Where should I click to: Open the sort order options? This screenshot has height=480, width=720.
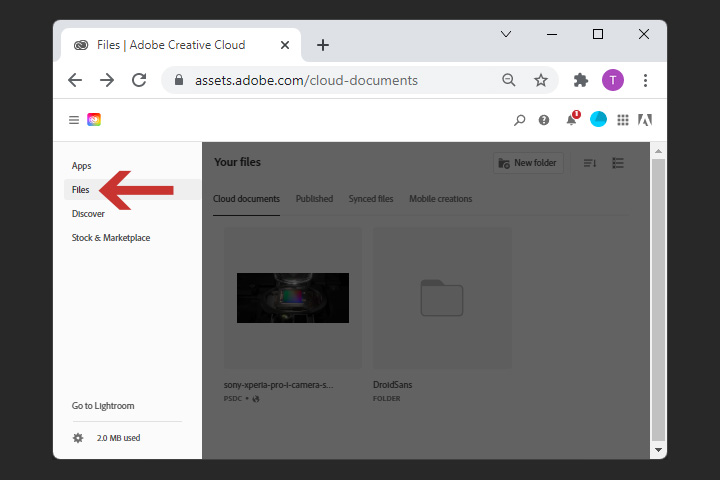coord(590,163)
